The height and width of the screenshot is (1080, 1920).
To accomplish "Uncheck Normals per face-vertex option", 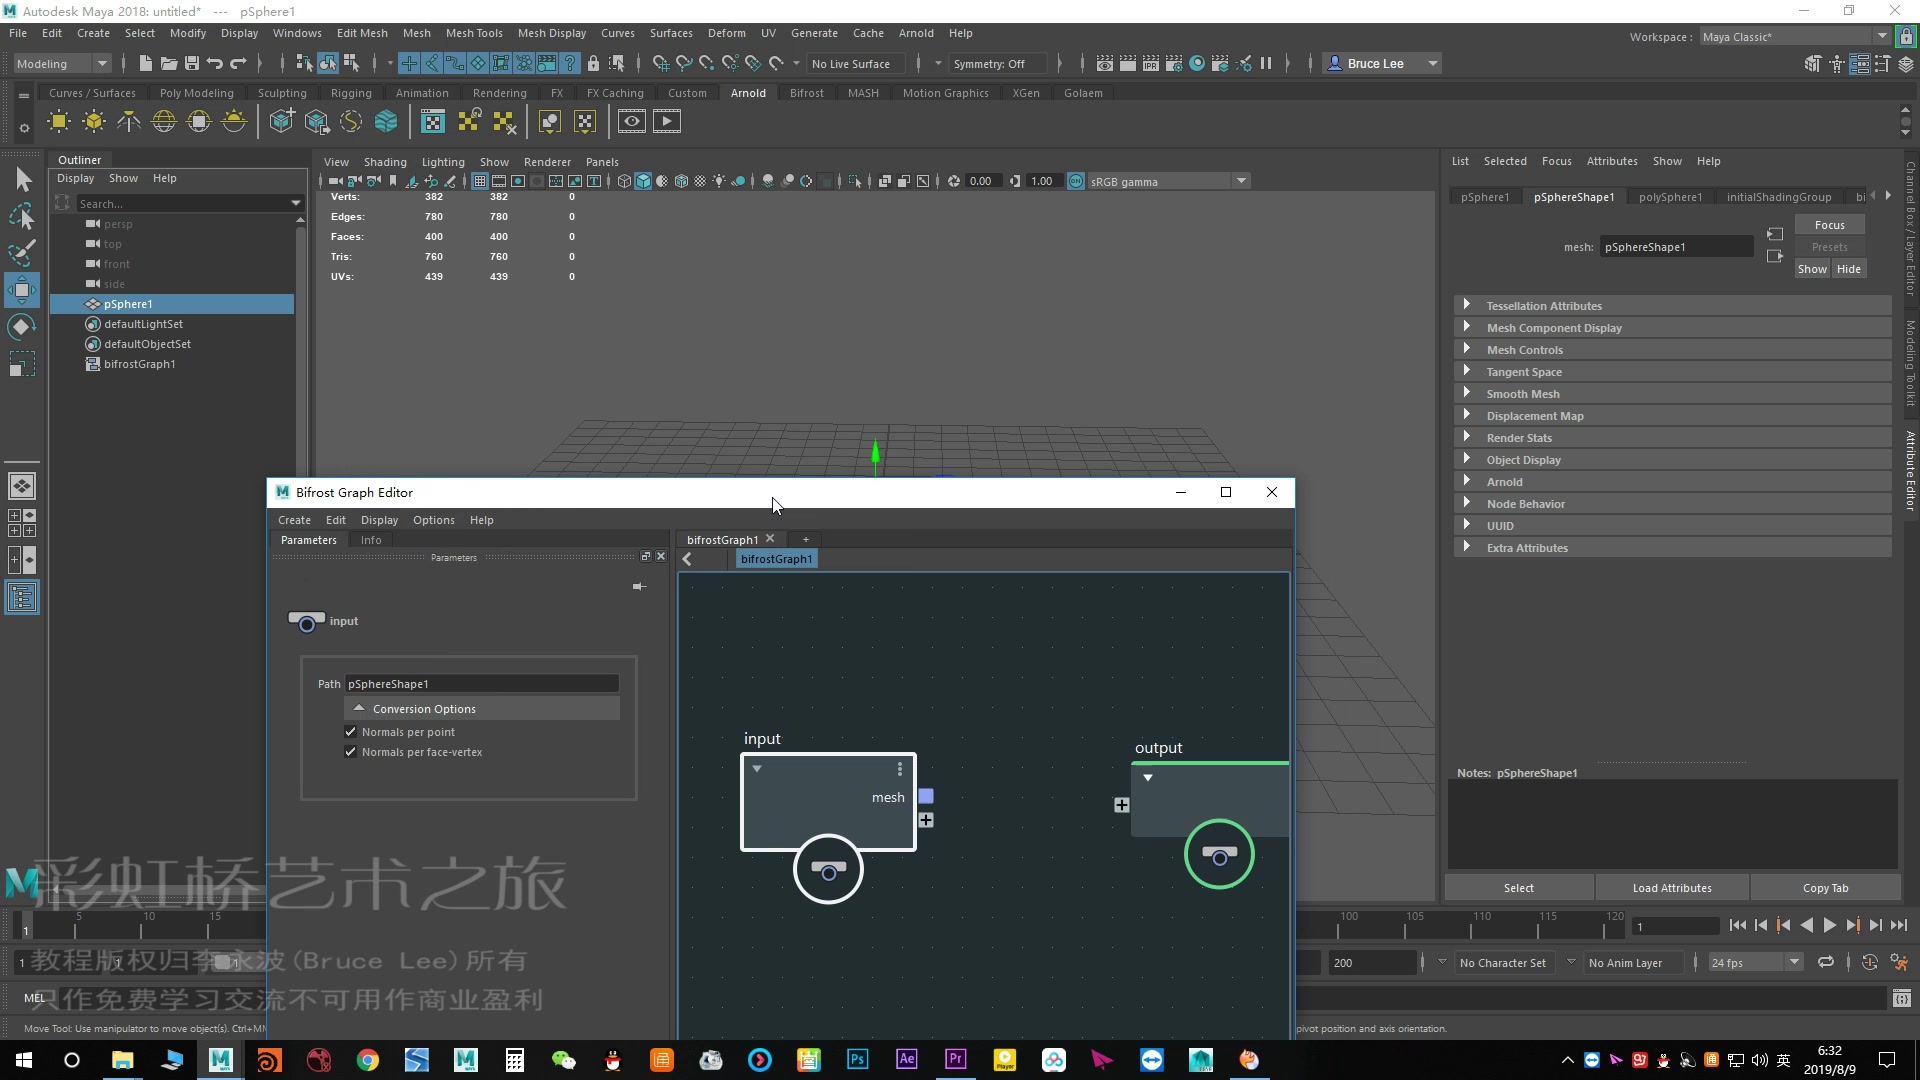I will (x=350, y=752).
